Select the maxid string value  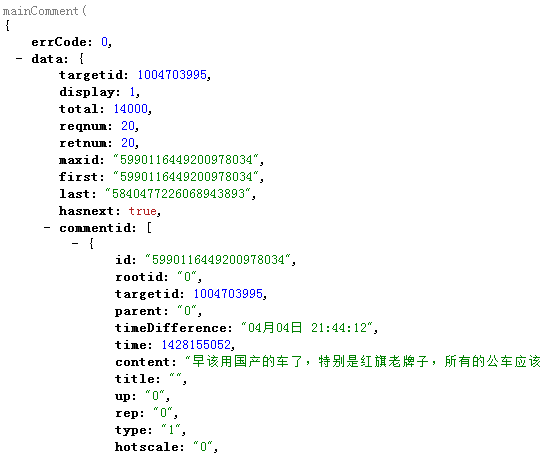[x=186, y=160]
